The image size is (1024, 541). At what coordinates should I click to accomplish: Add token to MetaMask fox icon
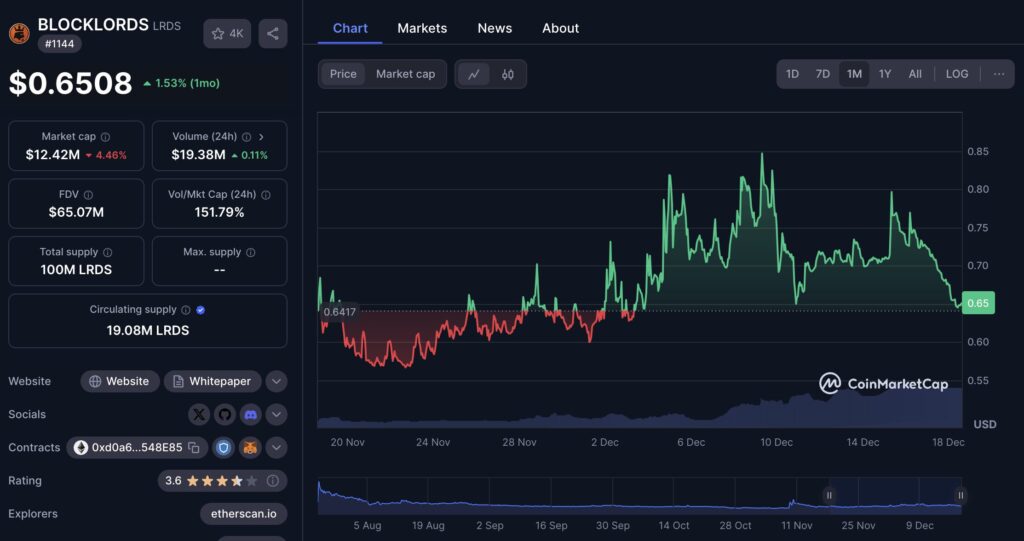pos(251,448)
